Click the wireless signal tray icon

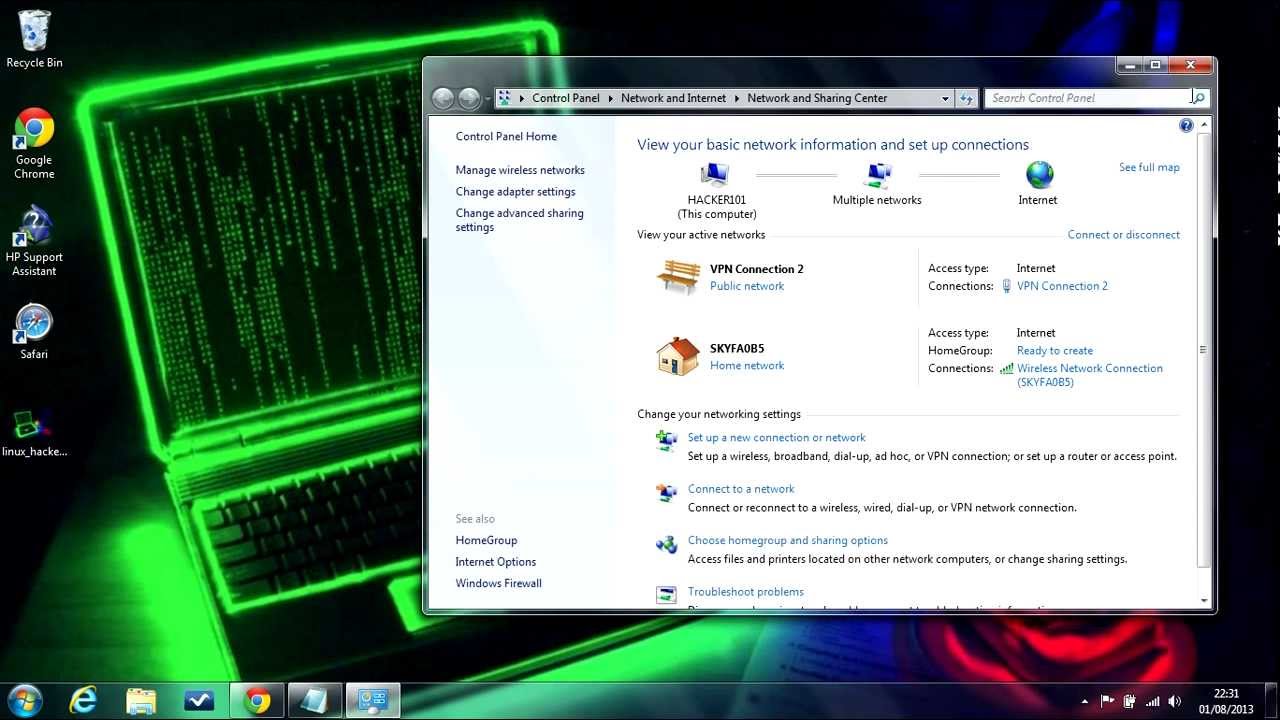pyautogui.click(x=1152, y=701)
